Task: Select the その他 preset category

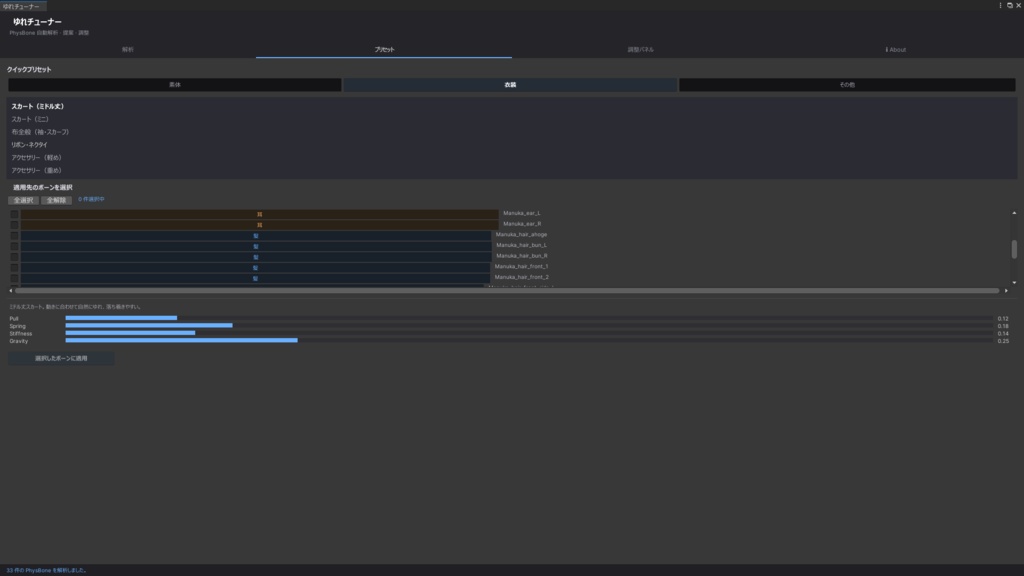Action: coord(847,85)
